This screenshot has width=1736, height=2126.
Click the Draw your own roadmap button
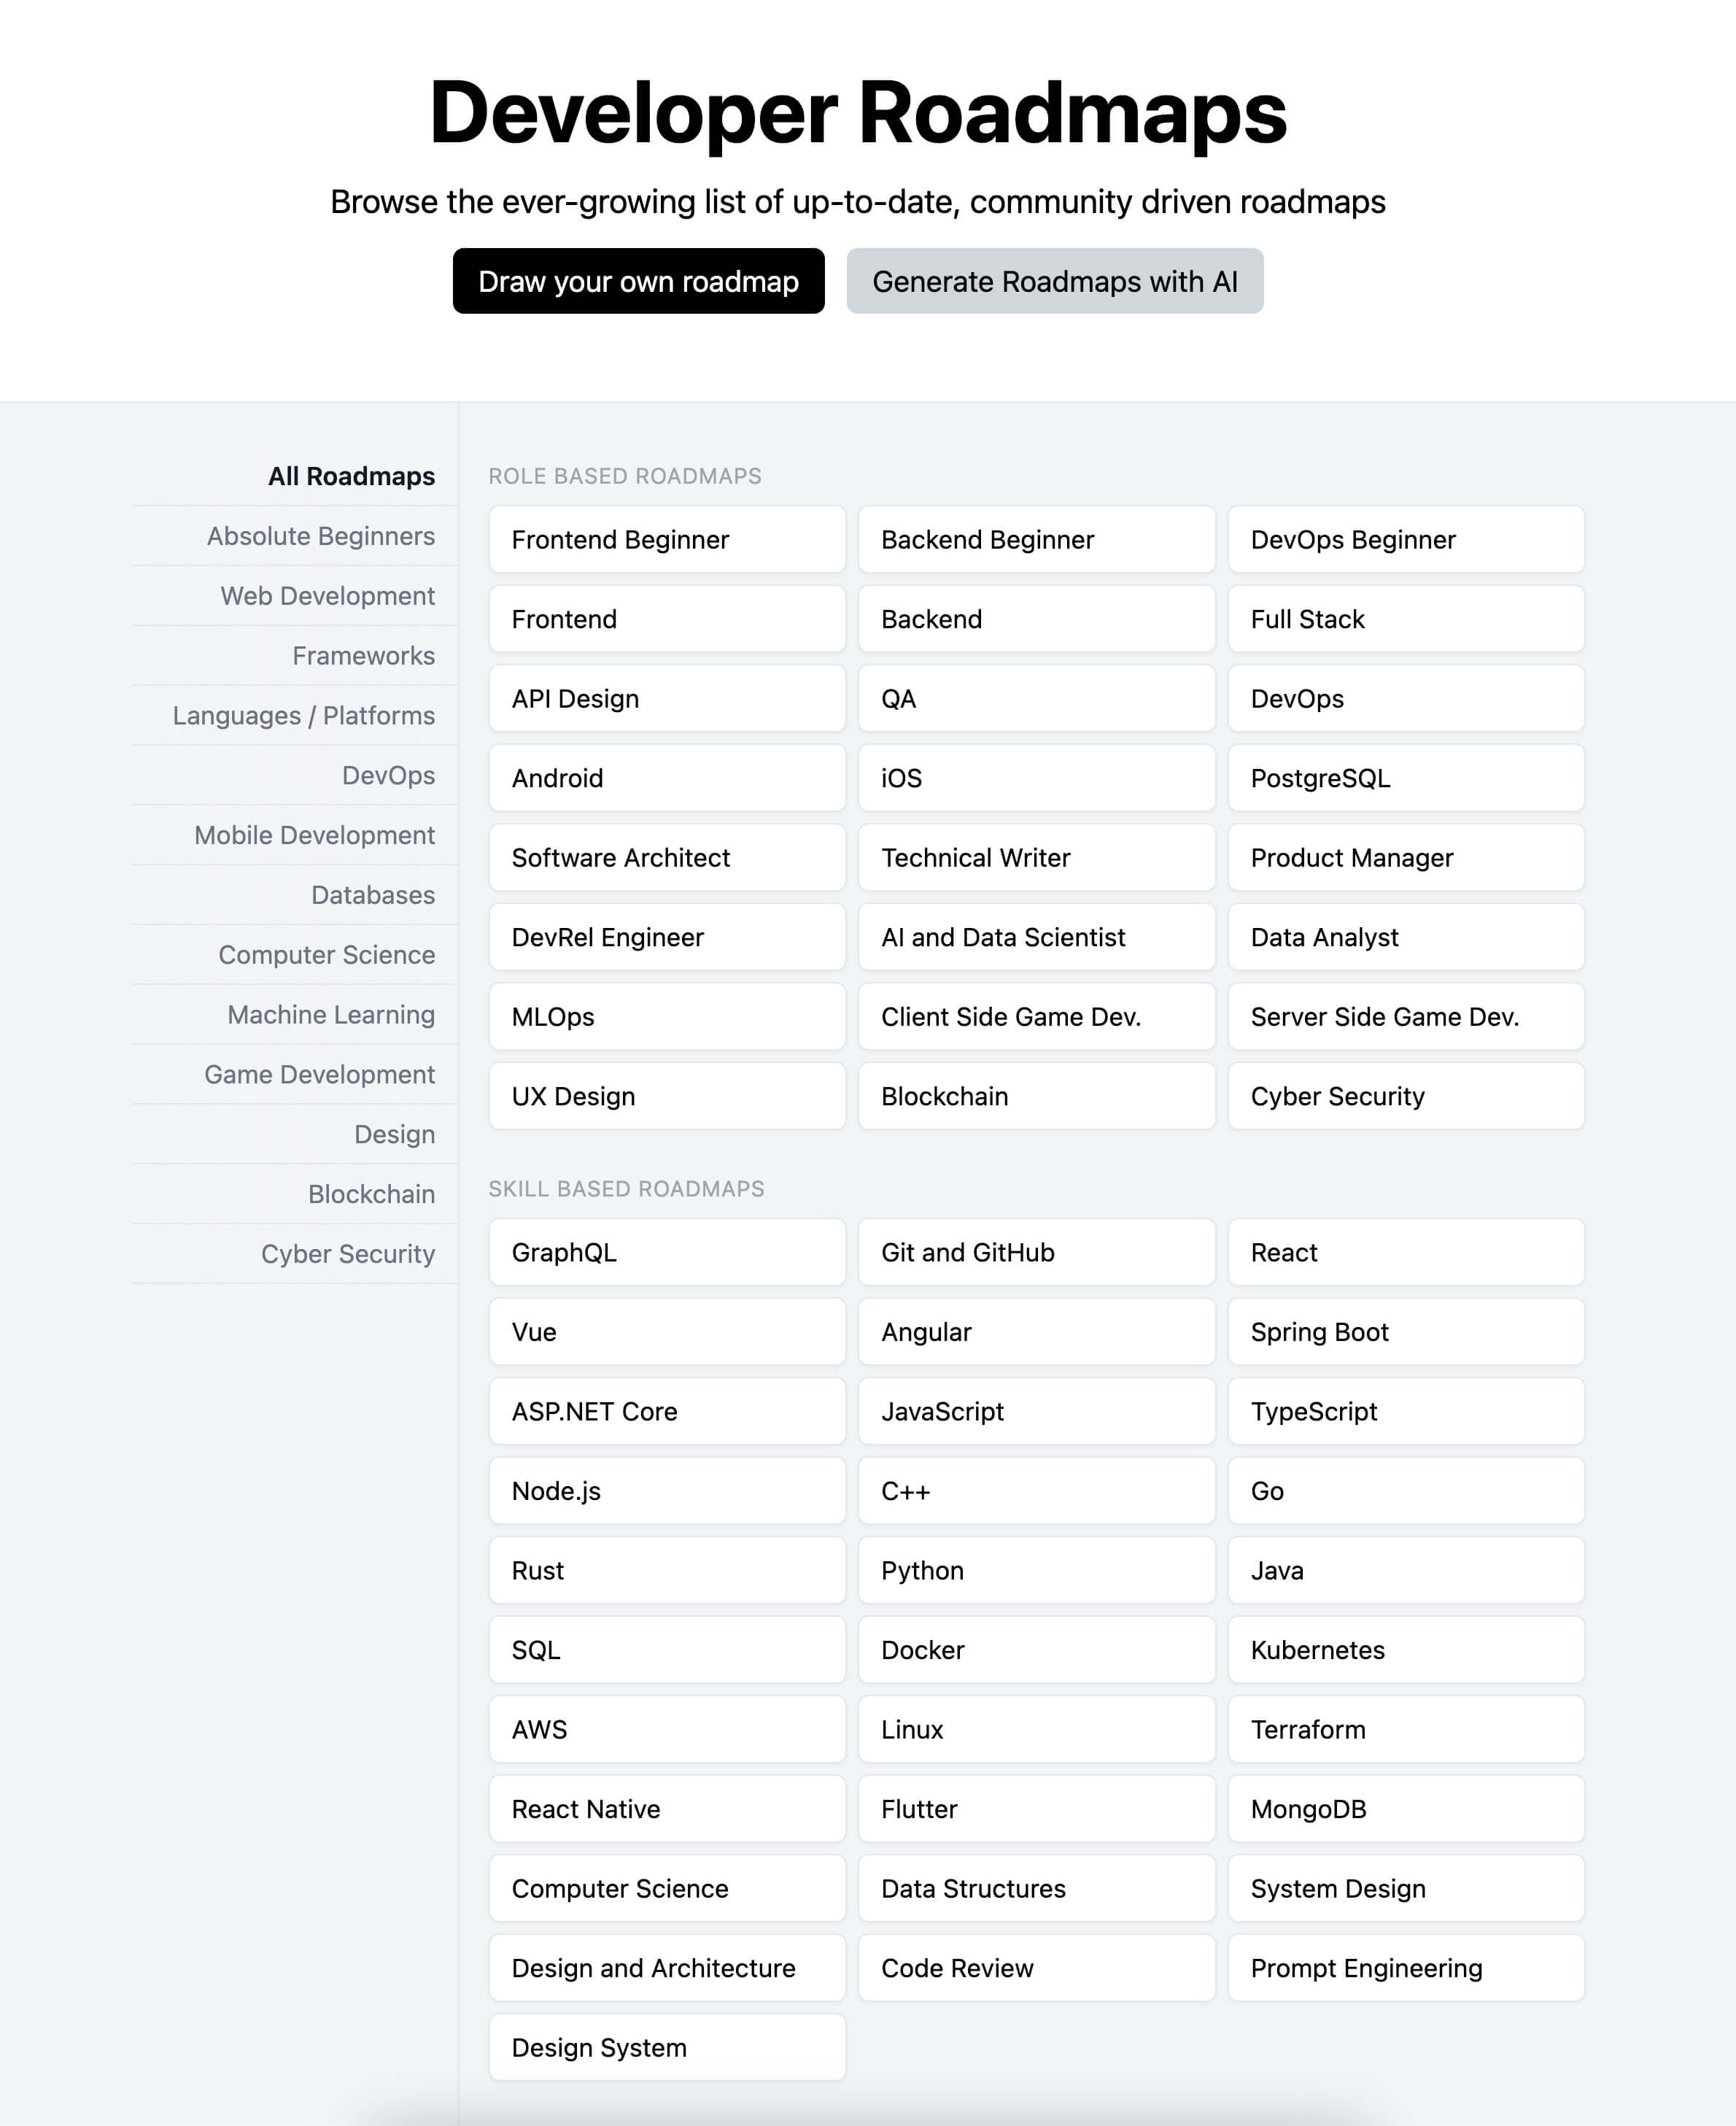639,281
